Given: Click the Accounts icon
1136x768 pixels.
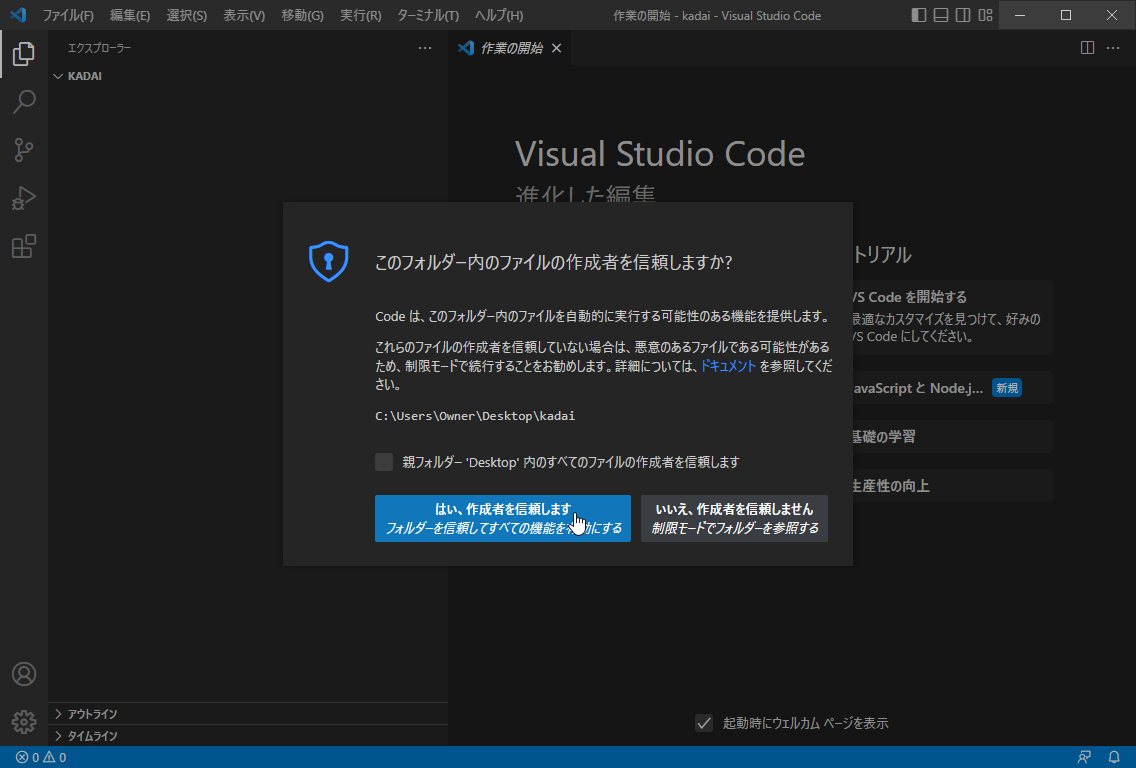Looking at the screenshot, I should coord(24,674).
